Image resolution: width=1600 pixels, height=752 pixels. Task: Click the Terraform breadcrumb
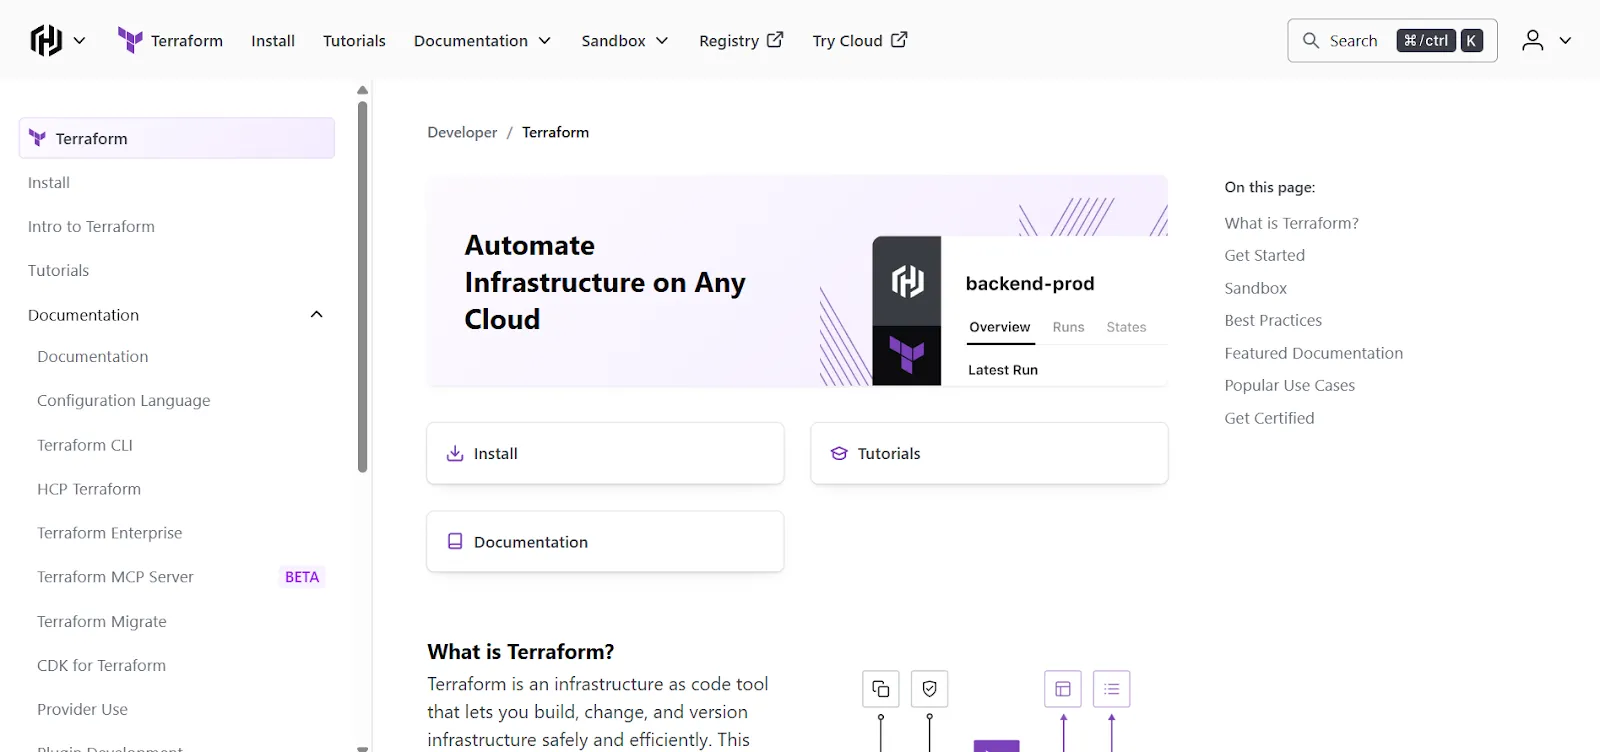(x=555, y=132)
